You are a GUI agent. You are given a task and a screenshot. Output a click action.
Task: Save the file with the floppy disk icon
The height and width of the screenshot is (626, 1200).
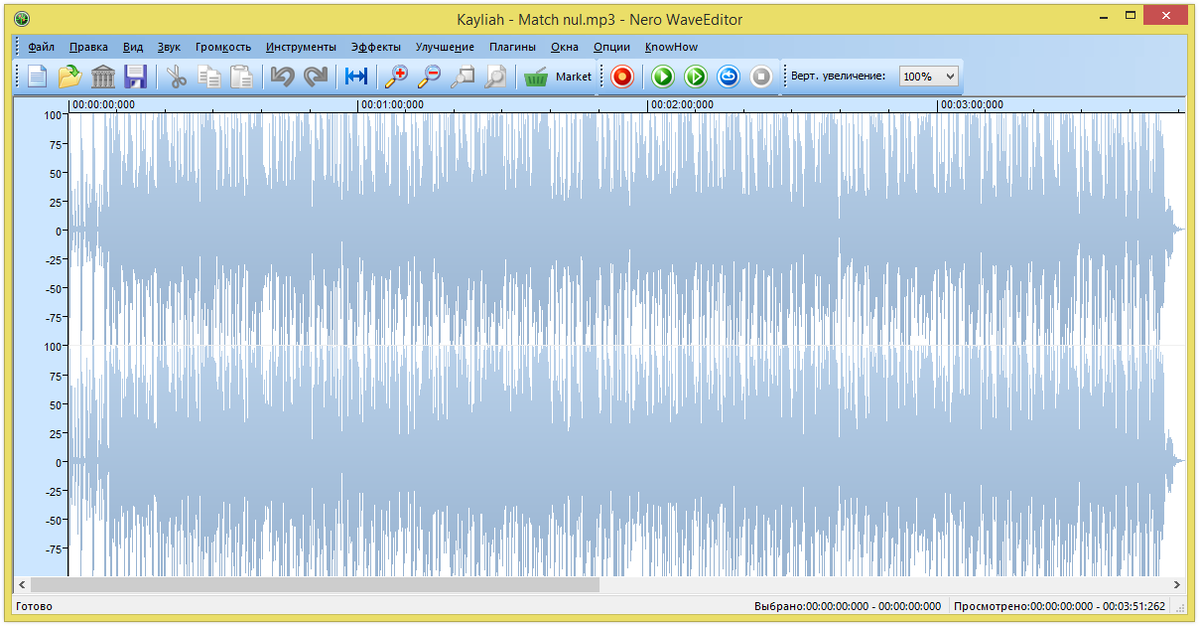[x=136, y=76]
